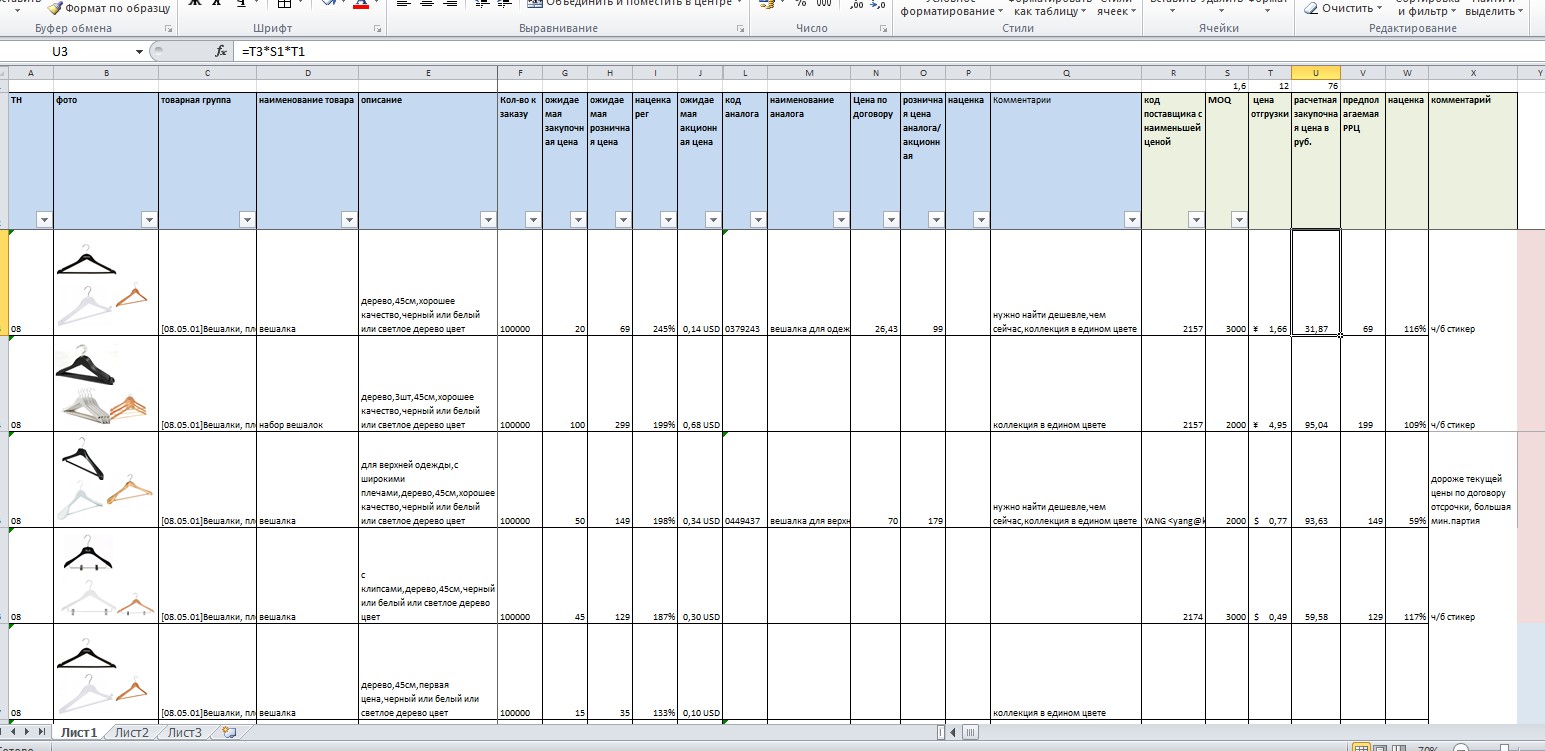The height and width of the screenshot is (751, 1545).
Task: Open the filter dropdown for товарная группа
Action: (247, 219)
